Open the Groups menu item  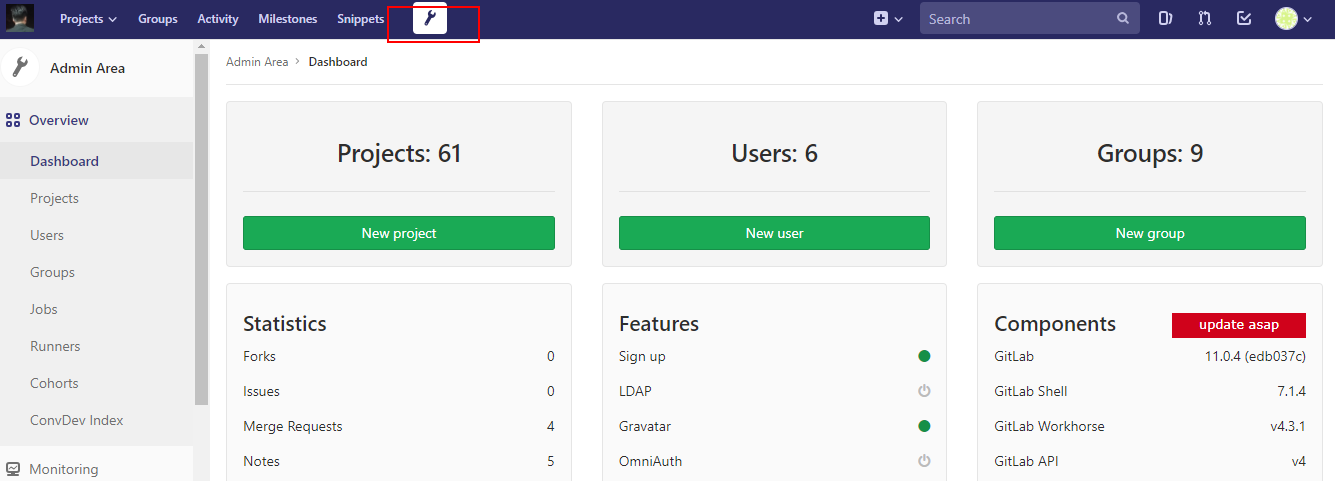coord(158,19)
